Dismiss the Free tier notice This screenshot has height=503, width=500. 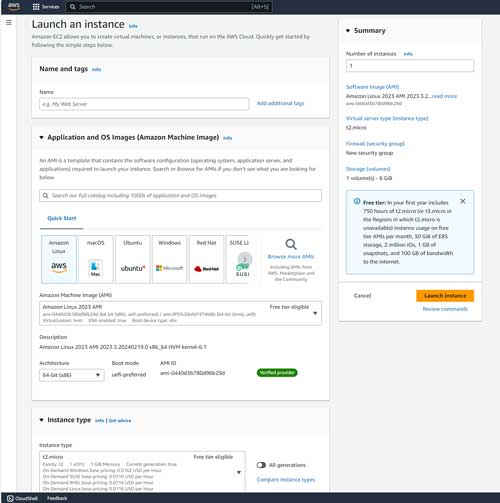click(x=463, y=201)
